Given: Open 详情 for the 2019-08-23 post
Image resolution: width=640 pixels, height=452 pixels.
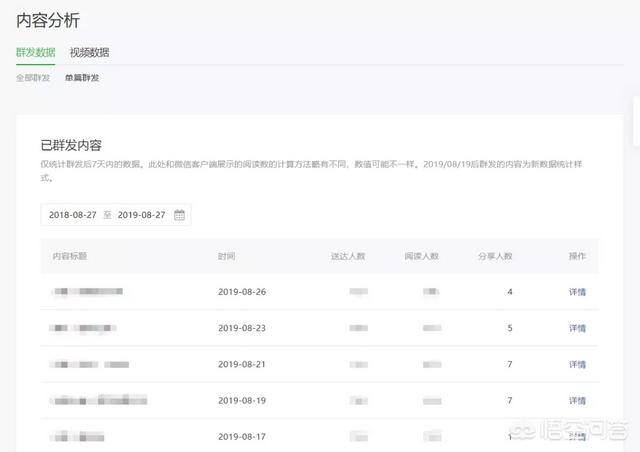Looking at the screenshot, I should (577, 328).
